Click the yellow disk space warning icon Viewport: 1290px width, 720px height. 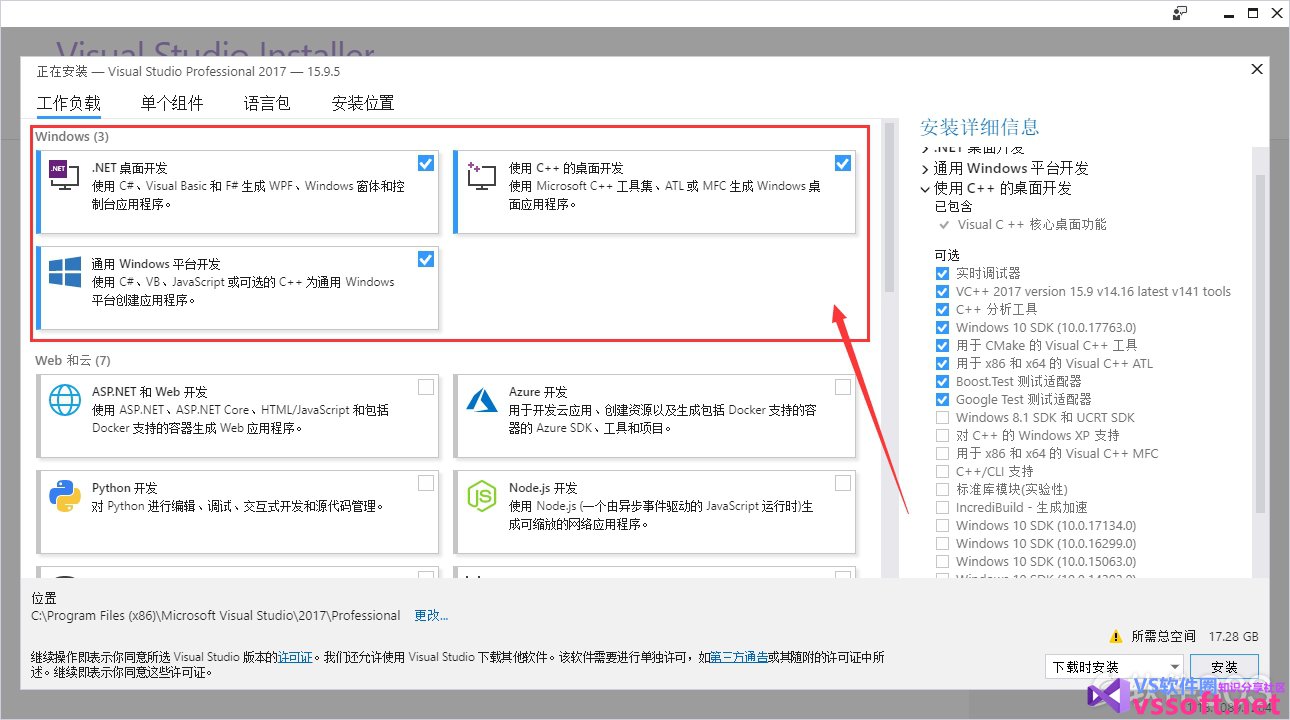(1116, 636)
